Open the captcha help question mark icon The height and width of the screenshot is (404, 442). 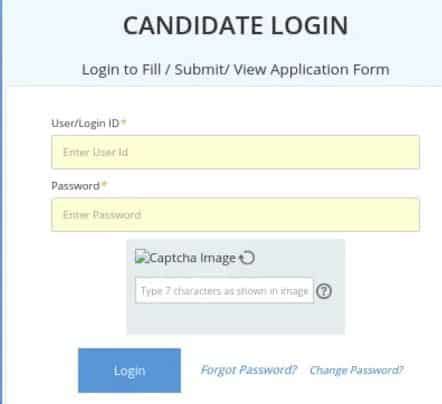coord(324,291)
